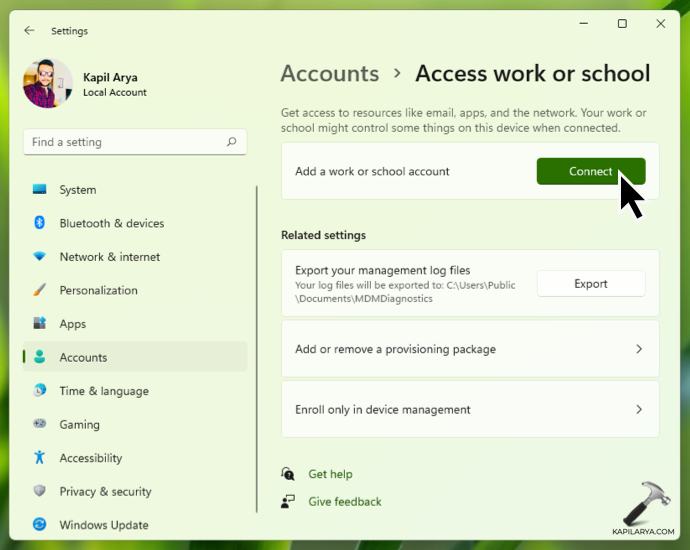This screenshot has width=690, height=550.
Task: Open Network & internet section
Action: point(135,257)
